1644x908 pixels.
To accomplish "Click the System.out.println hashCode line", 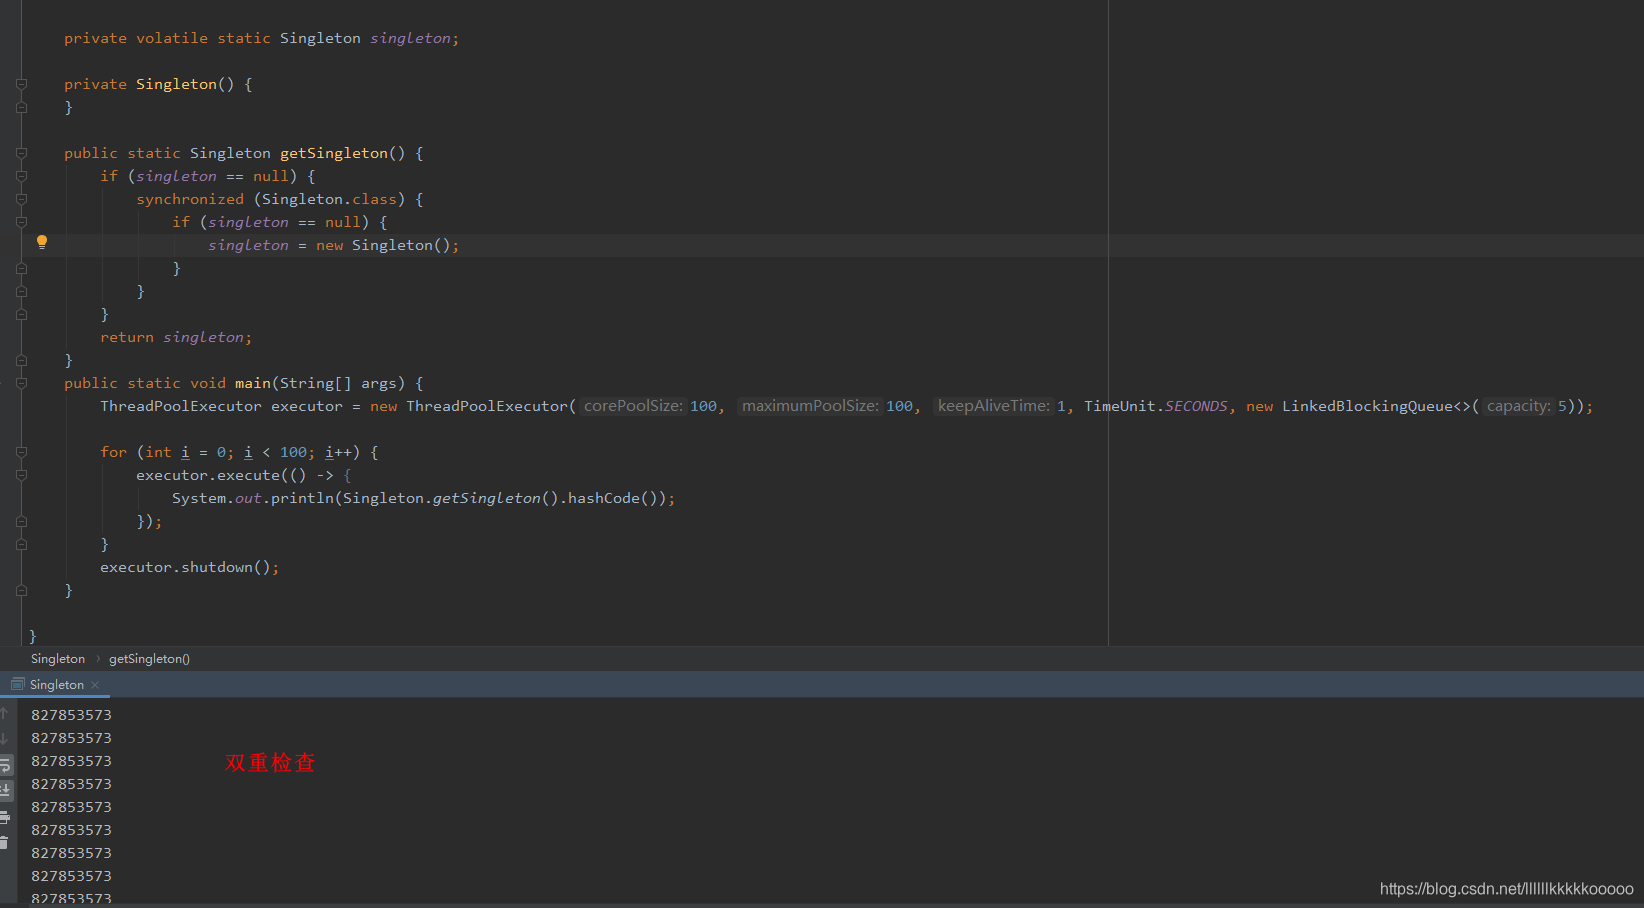I will coord(424,498).
